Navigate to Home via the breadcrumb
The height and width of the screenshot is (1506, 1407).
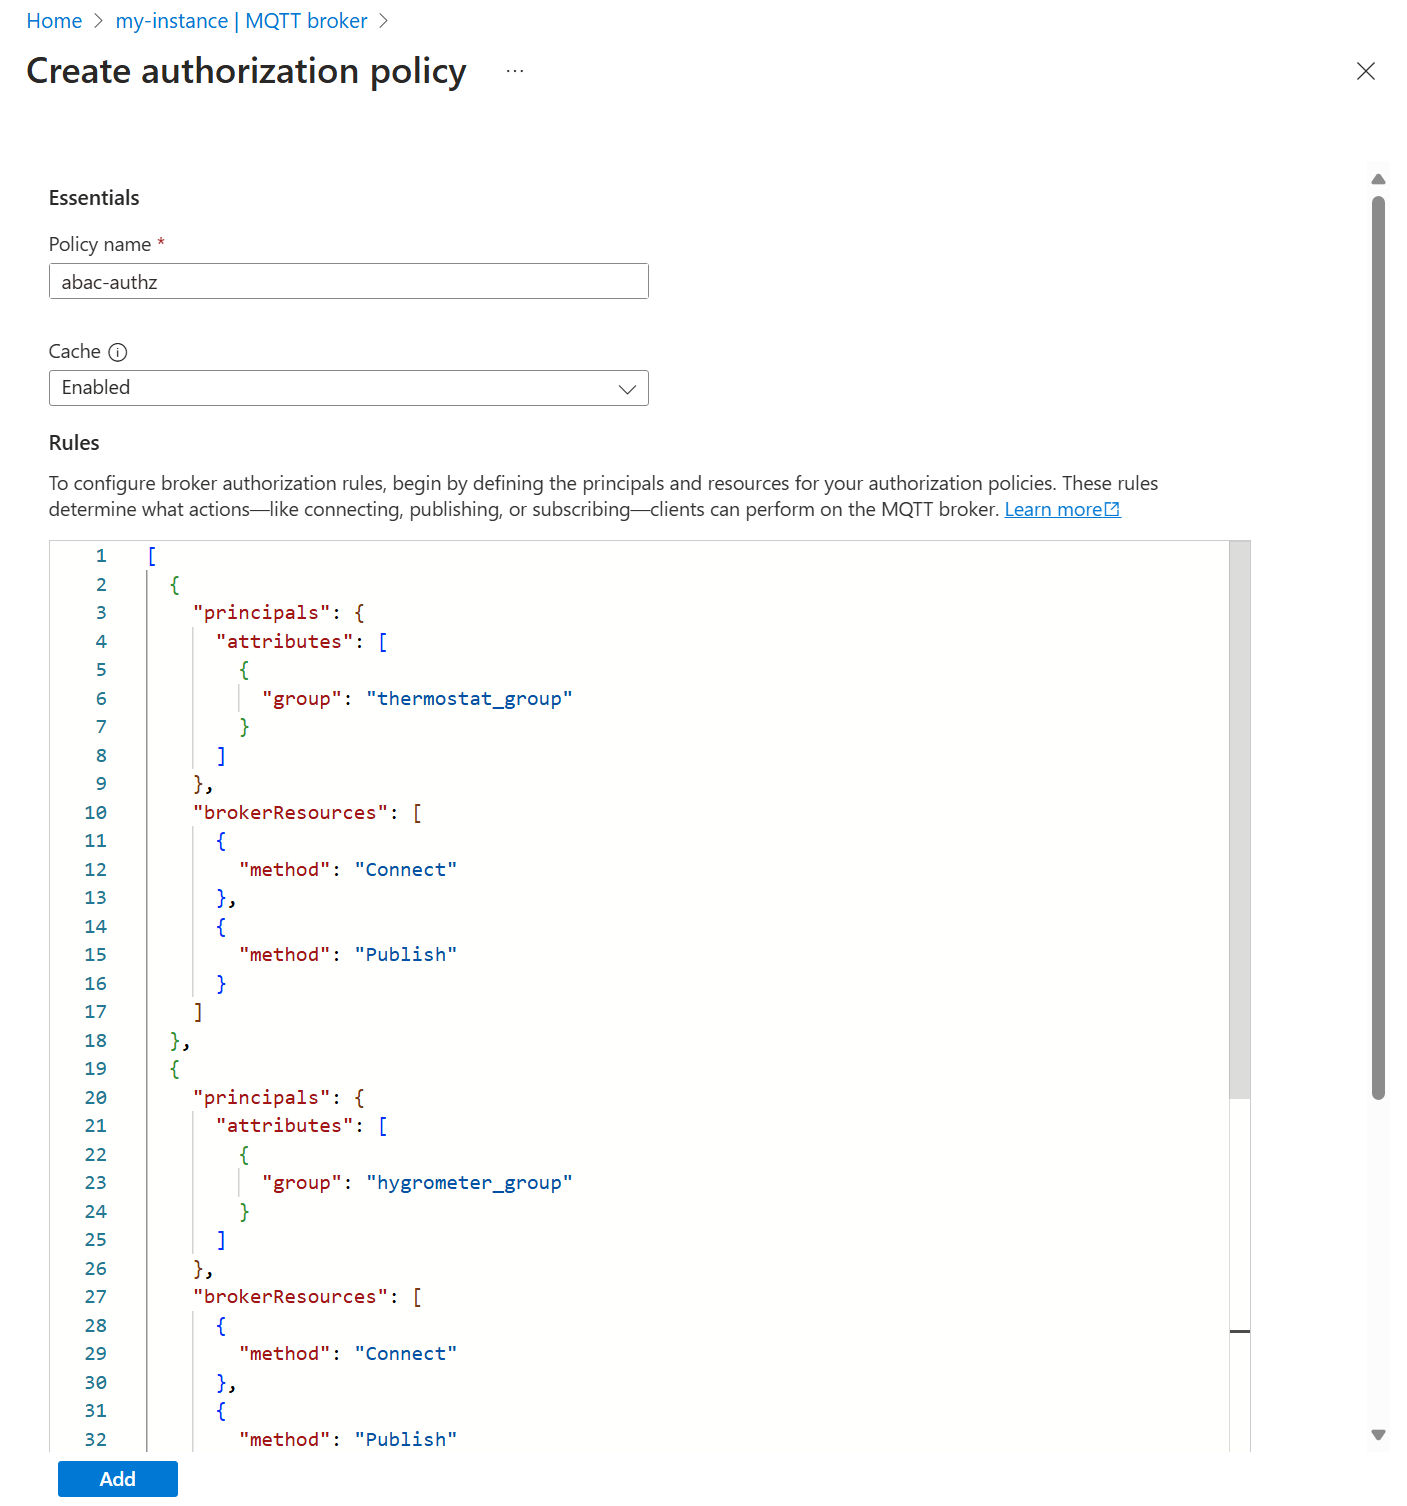click(x=54, y=20)
